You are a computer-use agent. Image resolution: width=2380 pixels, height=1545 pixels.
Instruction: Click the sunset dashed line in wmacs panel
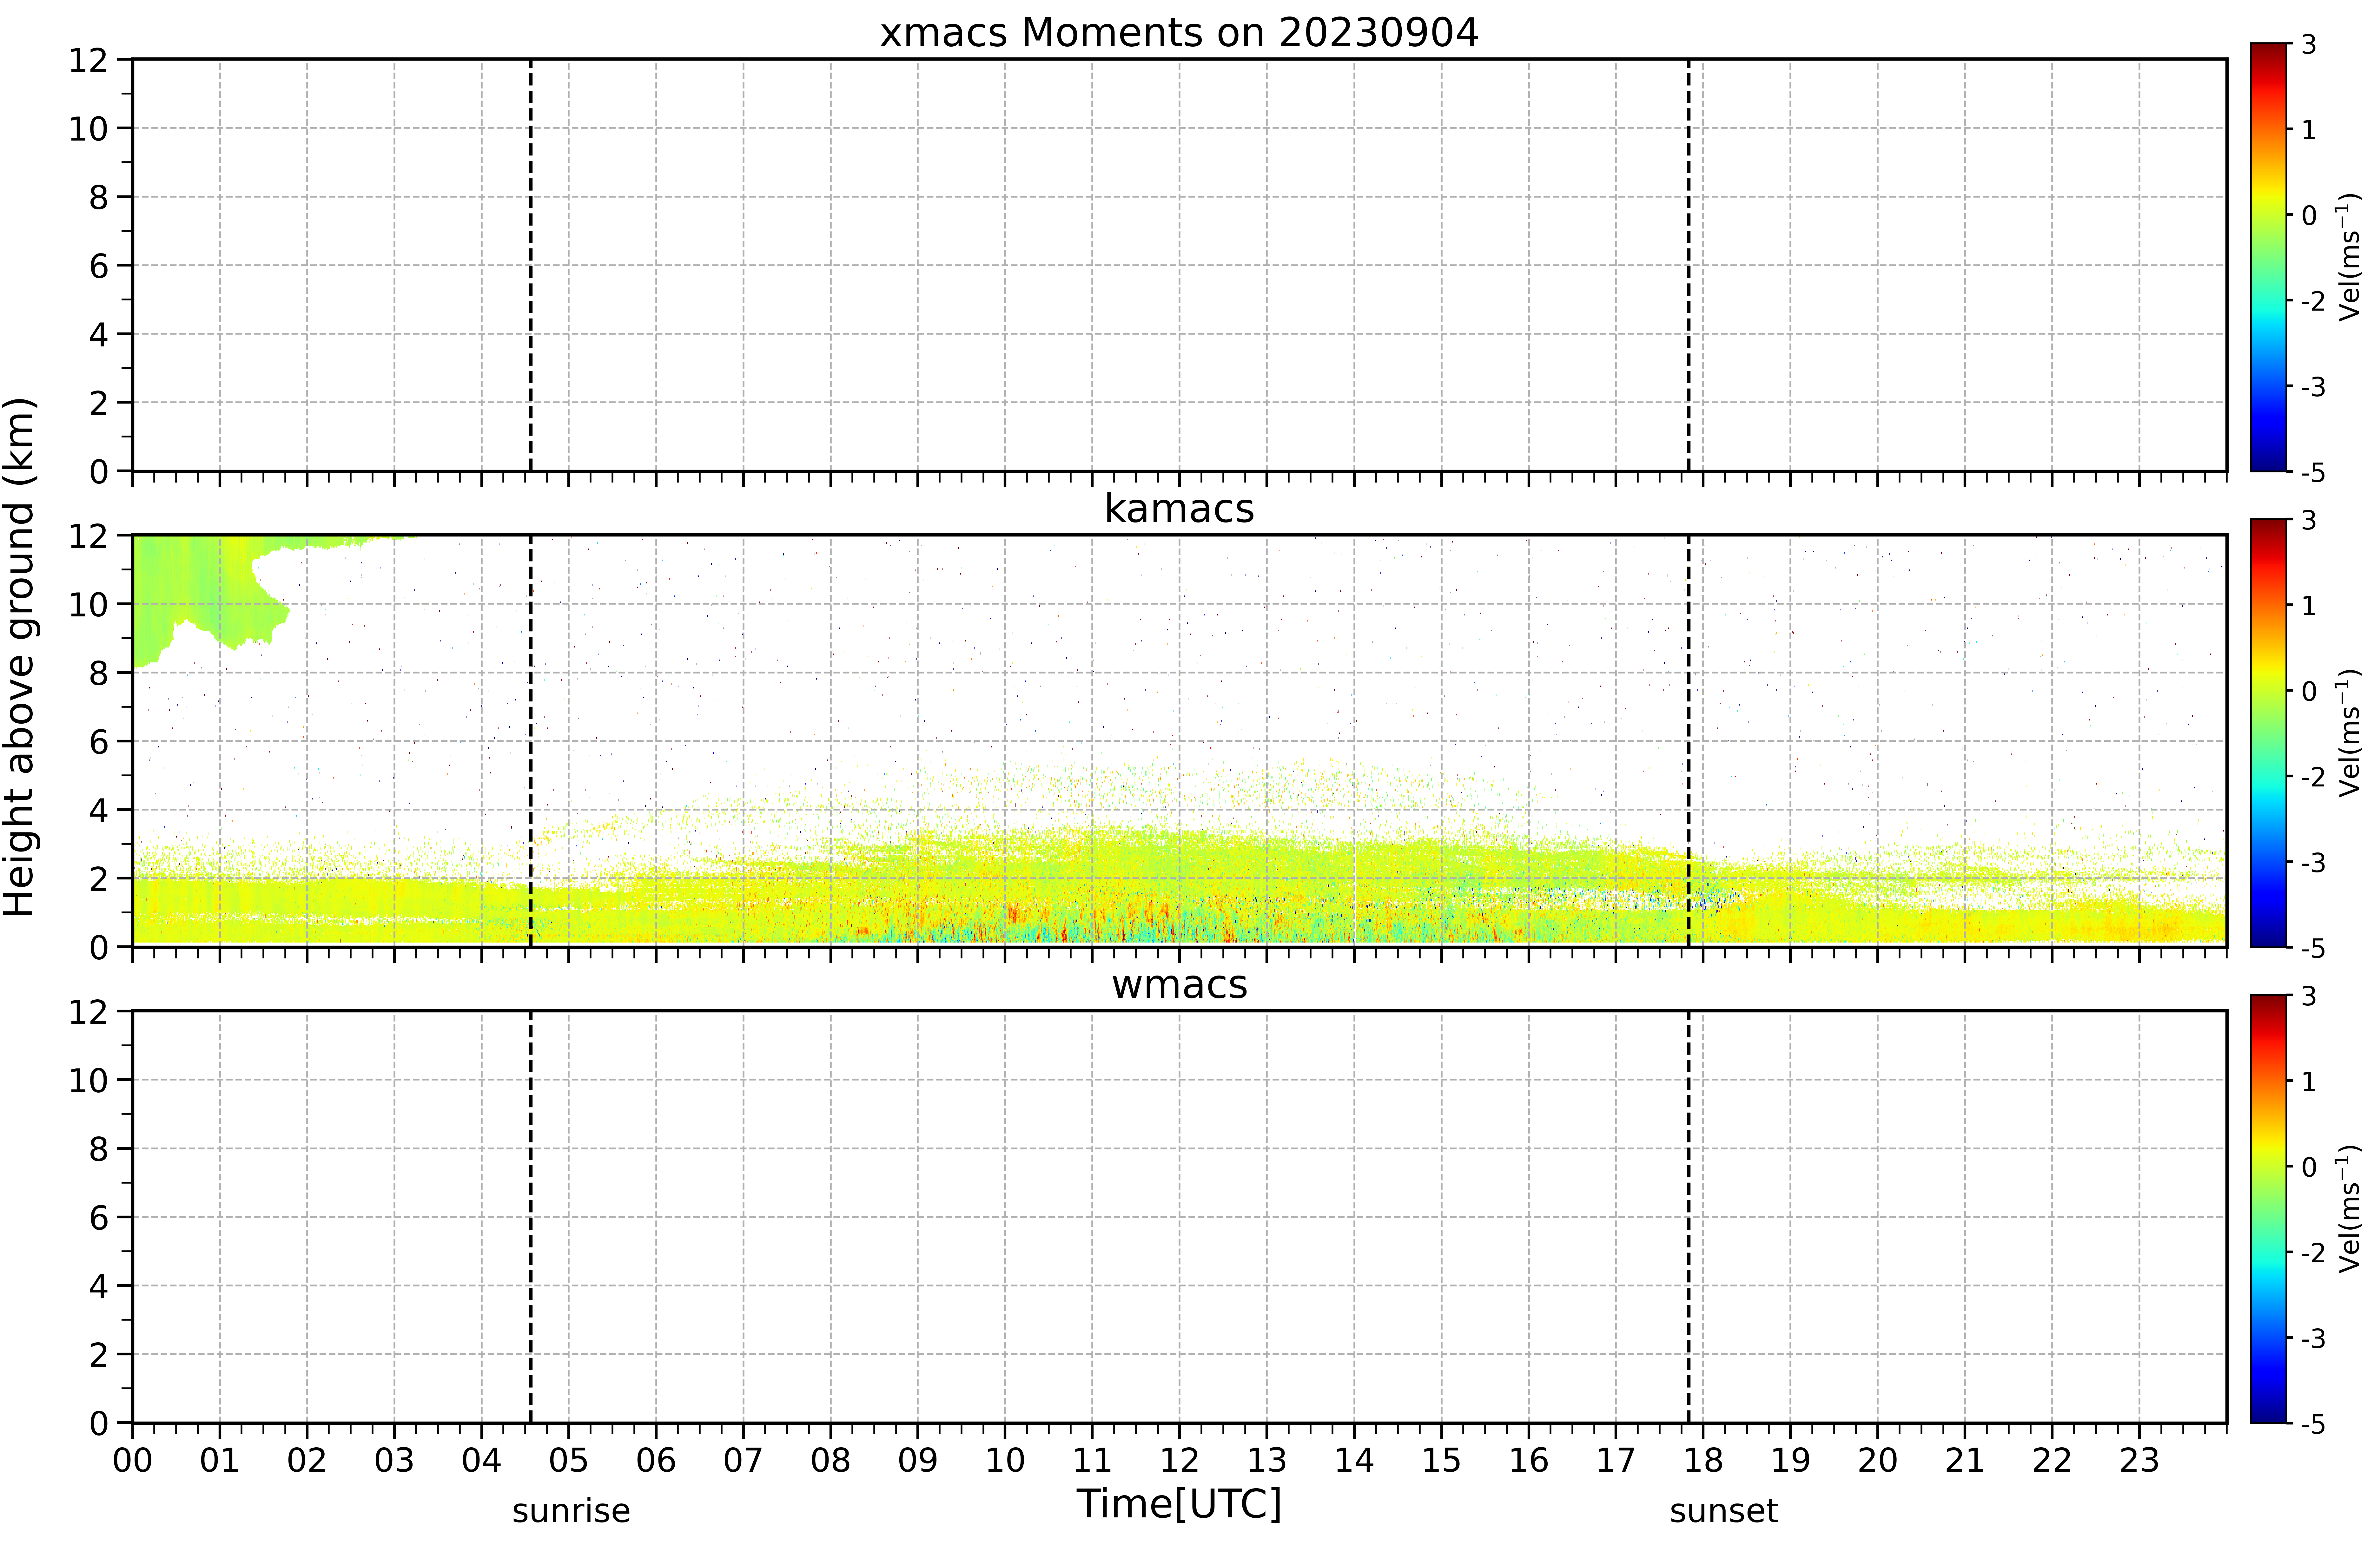(1689, 1217)
